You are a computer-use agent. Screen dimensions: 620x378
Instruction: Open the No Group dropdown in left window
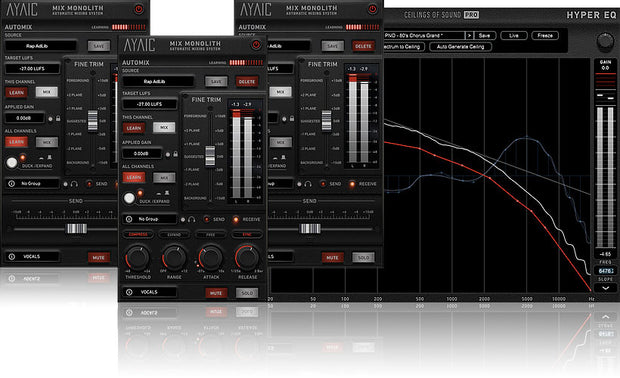[32, 184]
